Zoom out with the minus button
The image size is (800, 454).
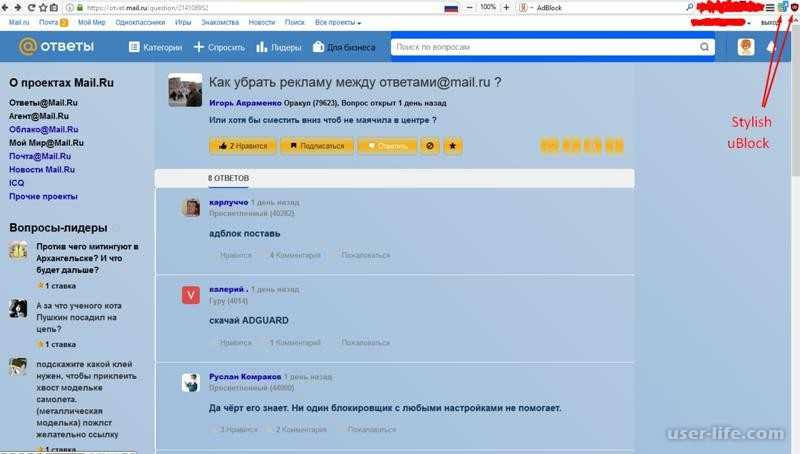point(470,8)
